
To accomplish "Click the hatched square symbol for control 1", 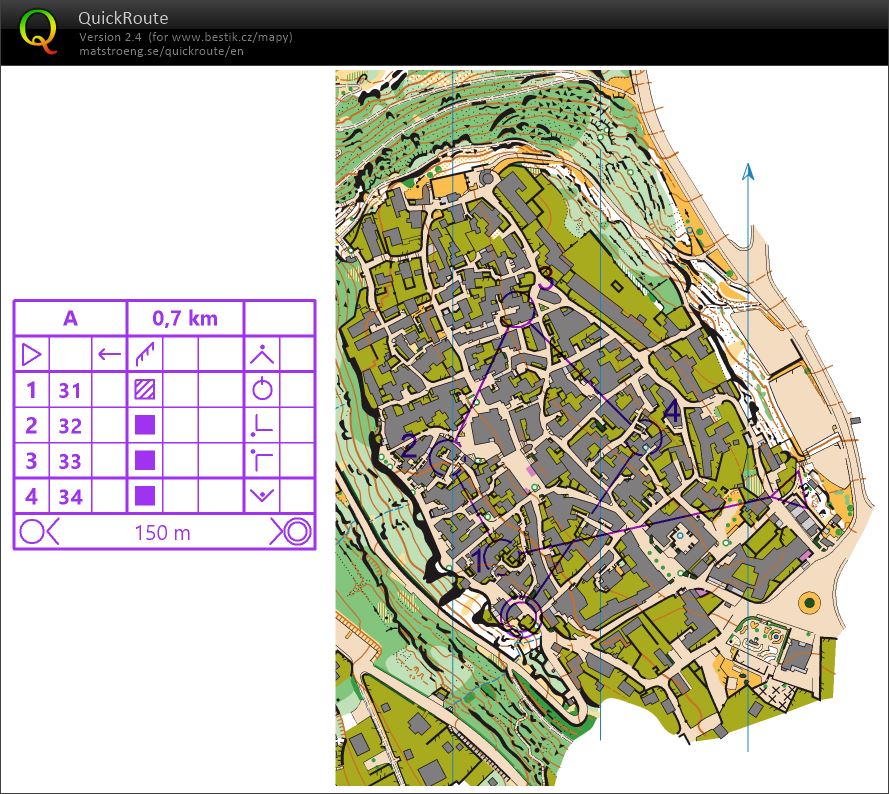I will (145, 390).
